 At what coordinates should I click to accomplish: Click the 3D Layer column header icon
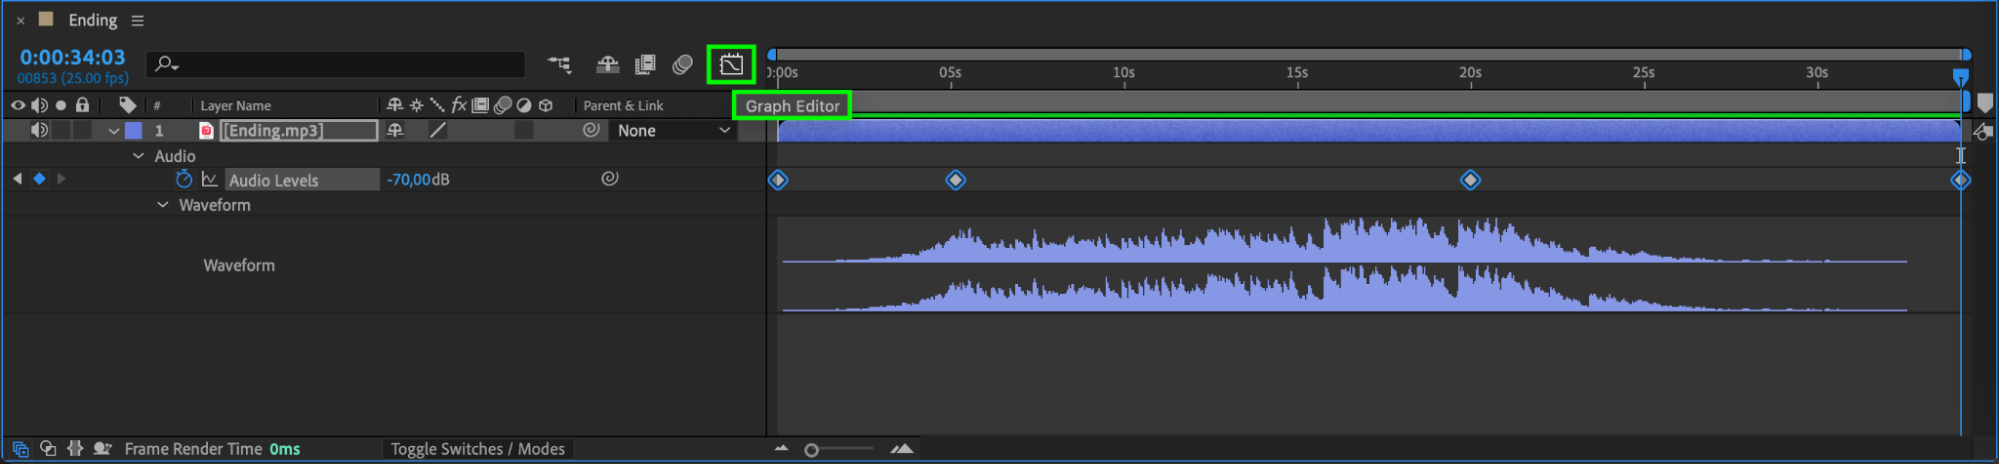coord(546,105)
